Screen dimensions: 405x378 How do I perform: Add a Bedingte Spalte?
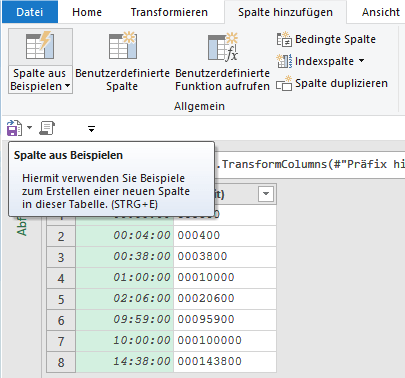pos(326,39)
